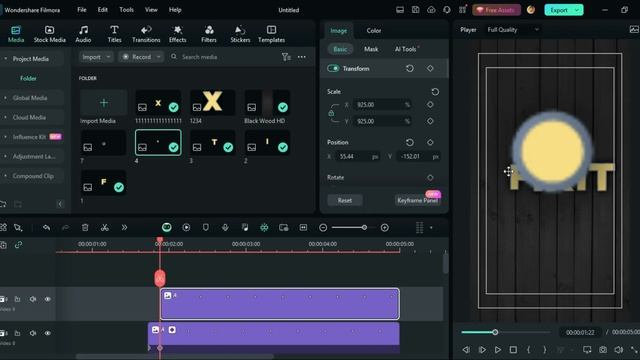Expand Influence Kit tree item
This screenshot has width=640, height=360.
pyautogui.click(x=5, y=137)
